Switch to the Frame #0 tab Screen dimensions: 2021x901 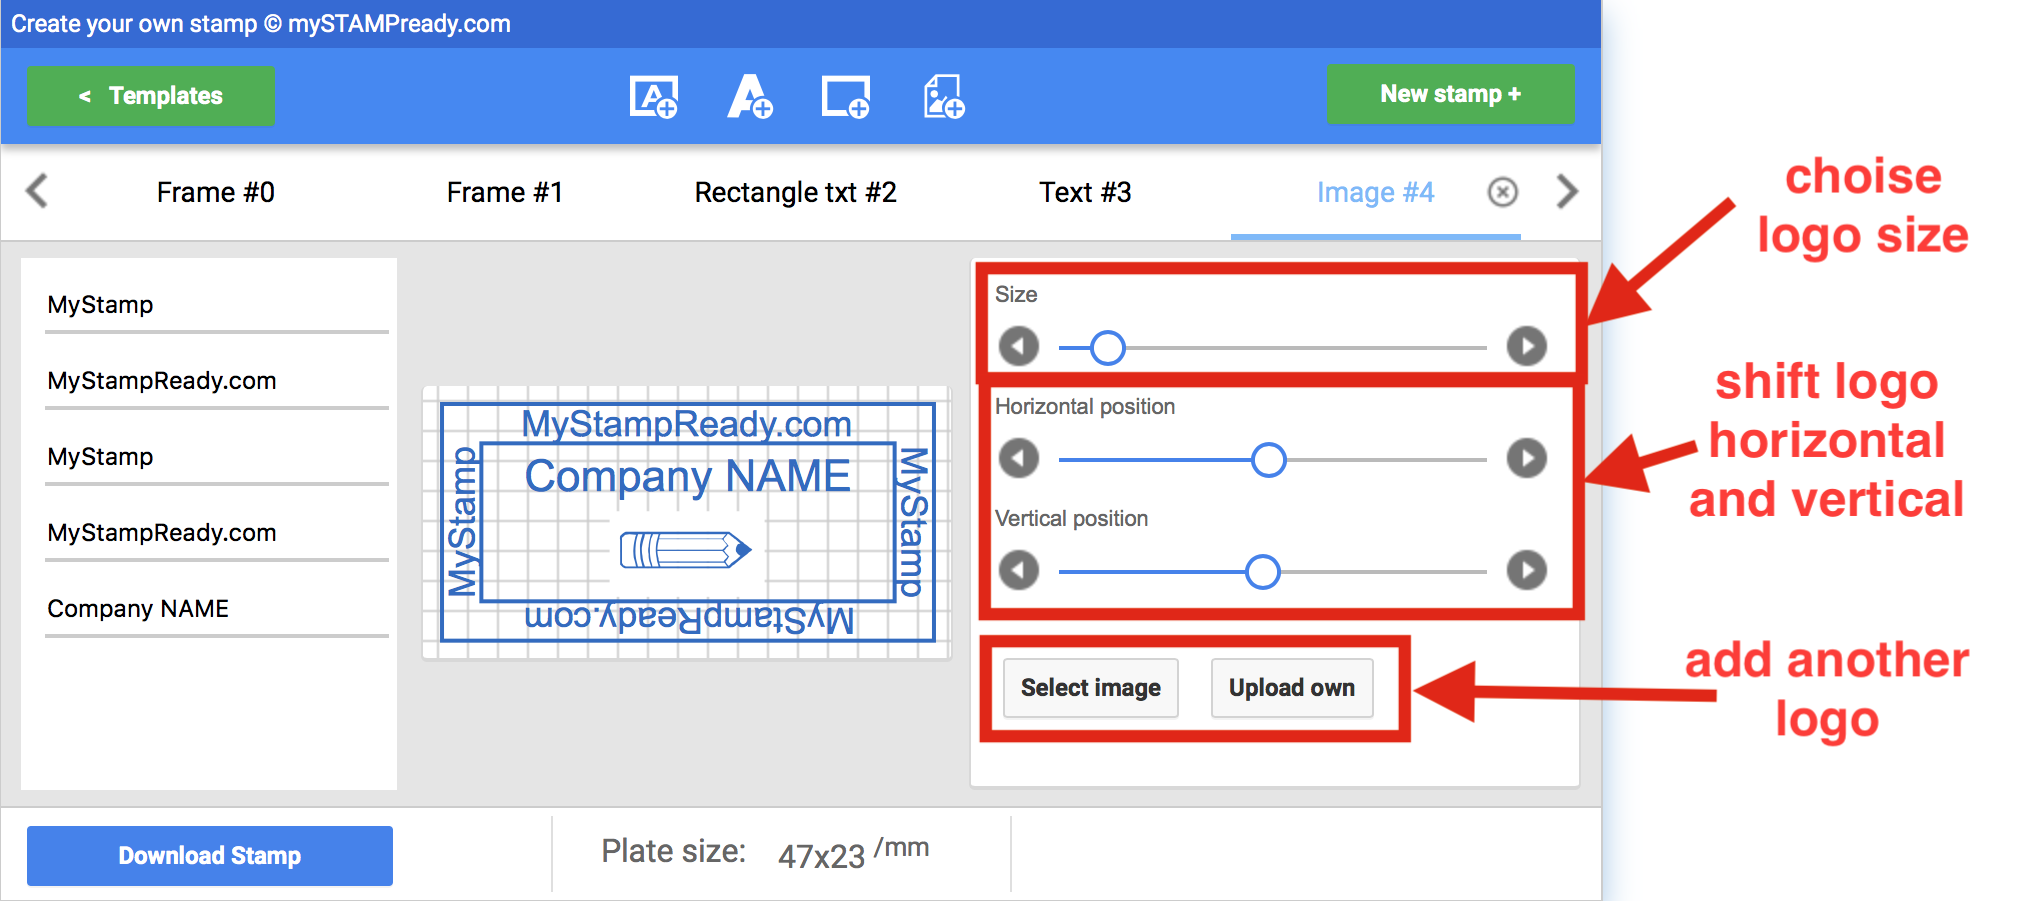pyautogui.click(x=216, y=192)
